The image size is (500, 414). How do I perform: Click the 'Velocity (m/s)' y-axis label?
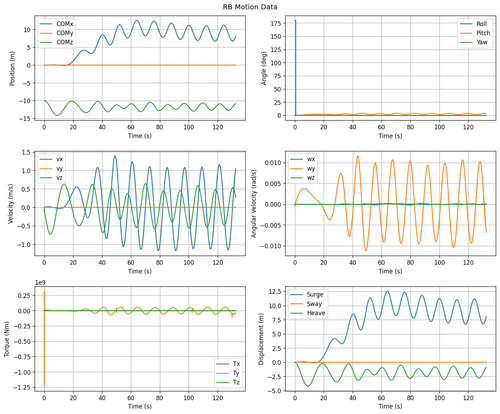tap(10, 203)
